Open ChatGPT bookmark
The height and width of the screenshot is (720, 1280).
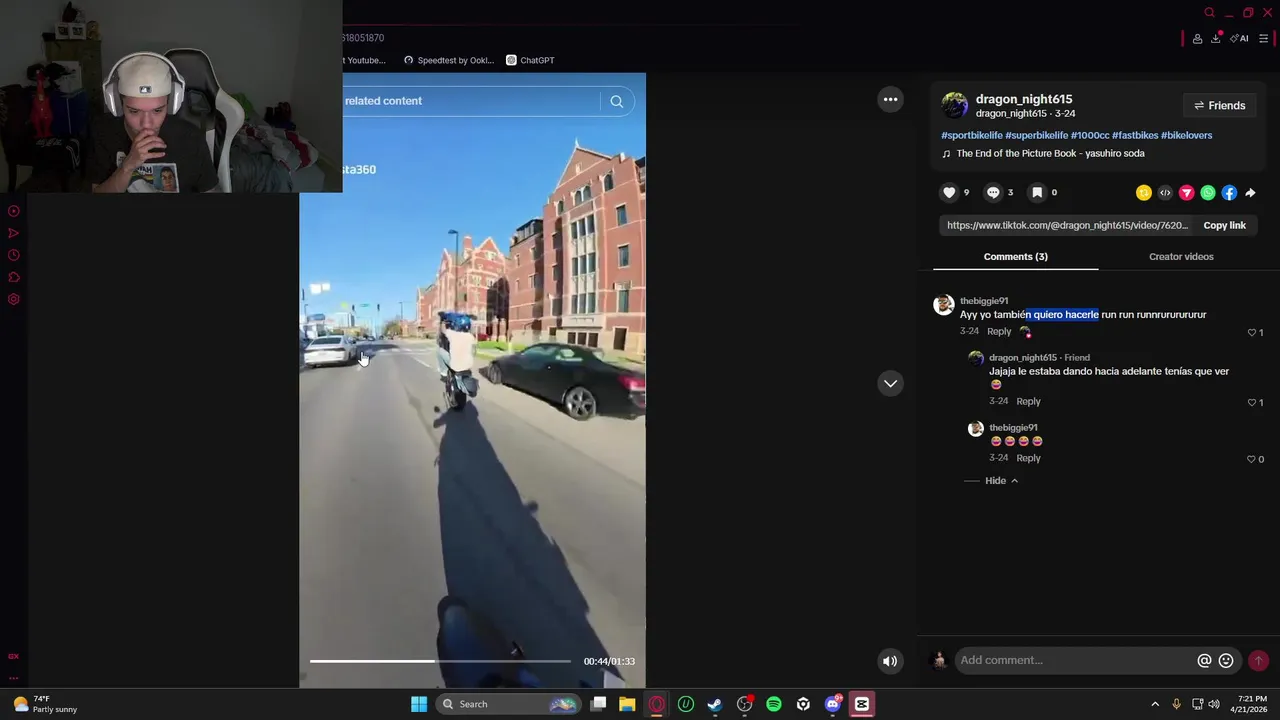pos(530,60)
